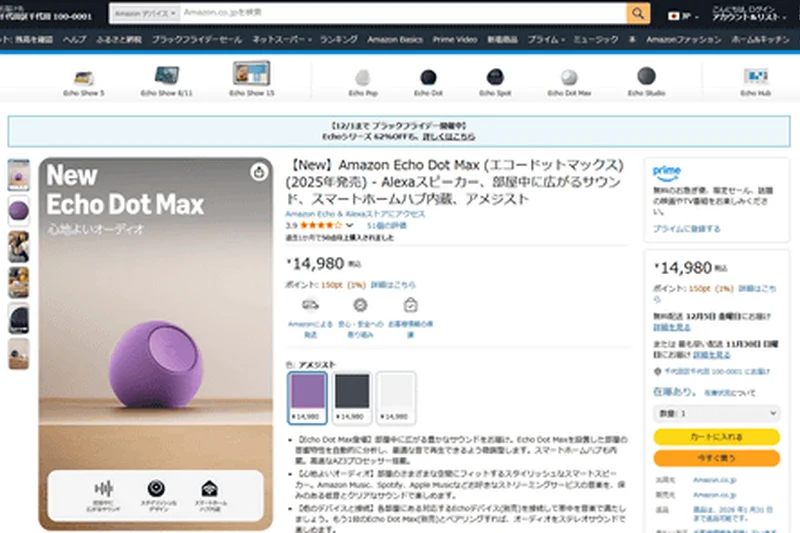The width and height of the screenshot is (800, 533).
Task: Click the location pin delivery address icon
Action: (657, 371)
